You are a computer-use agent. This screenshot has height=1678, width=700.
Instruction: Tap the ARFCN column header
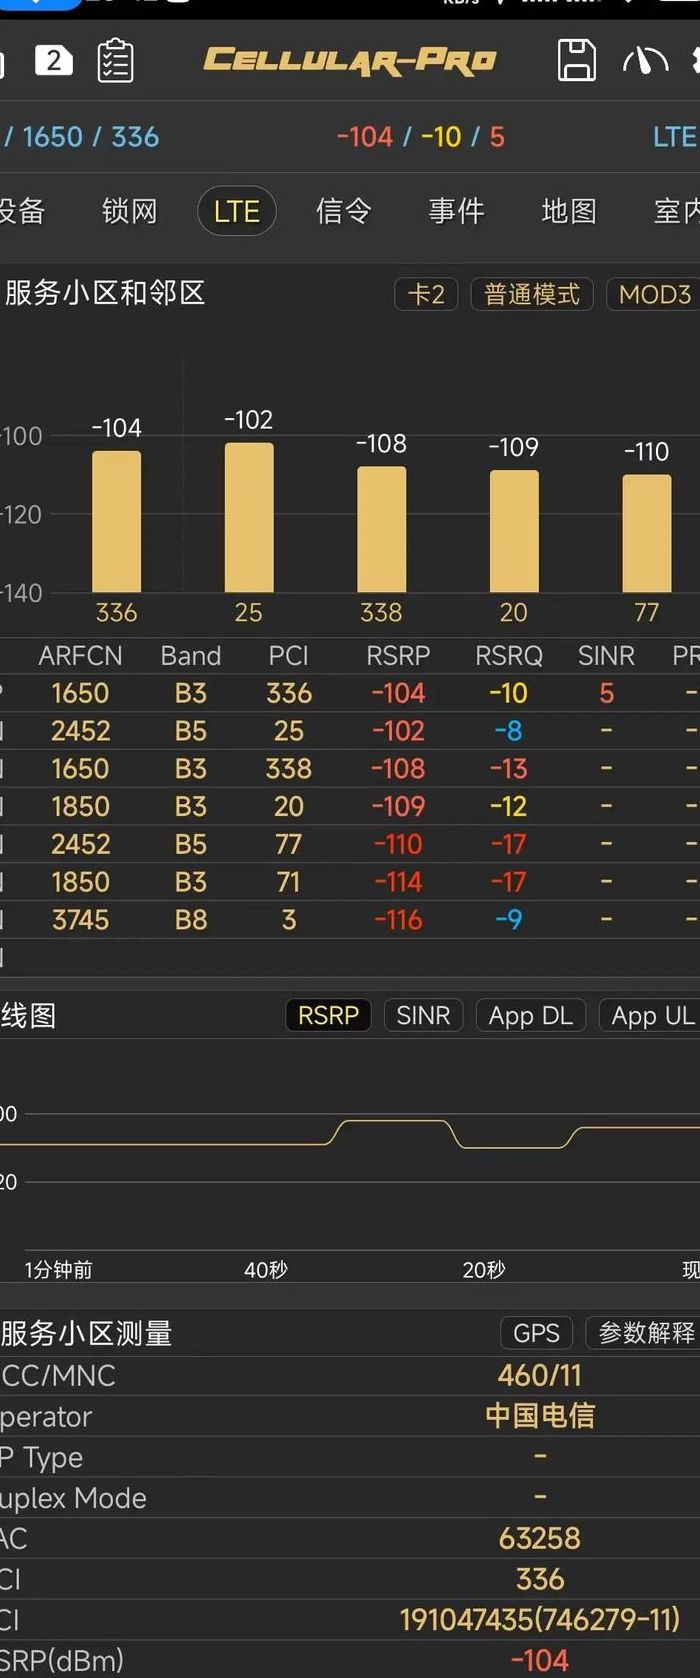(x=80, y=656)
